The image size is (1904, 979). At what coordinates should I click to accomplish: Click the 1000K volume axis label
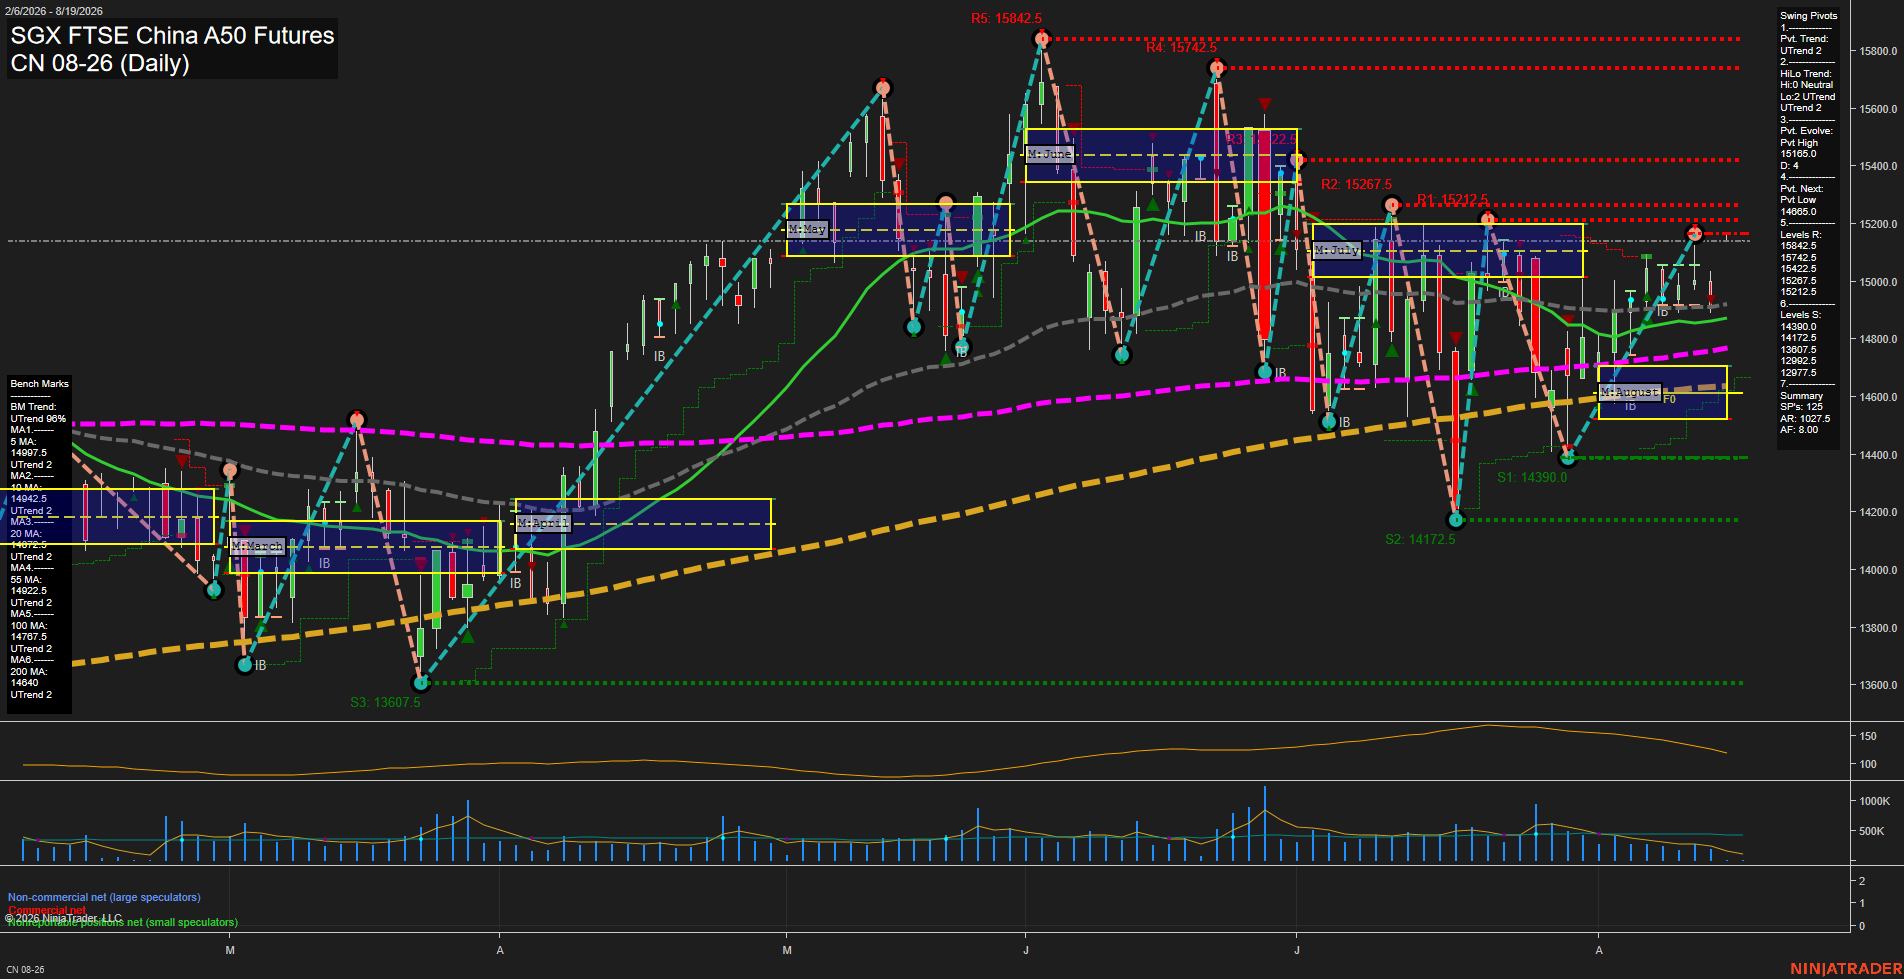coord(1874,802)
